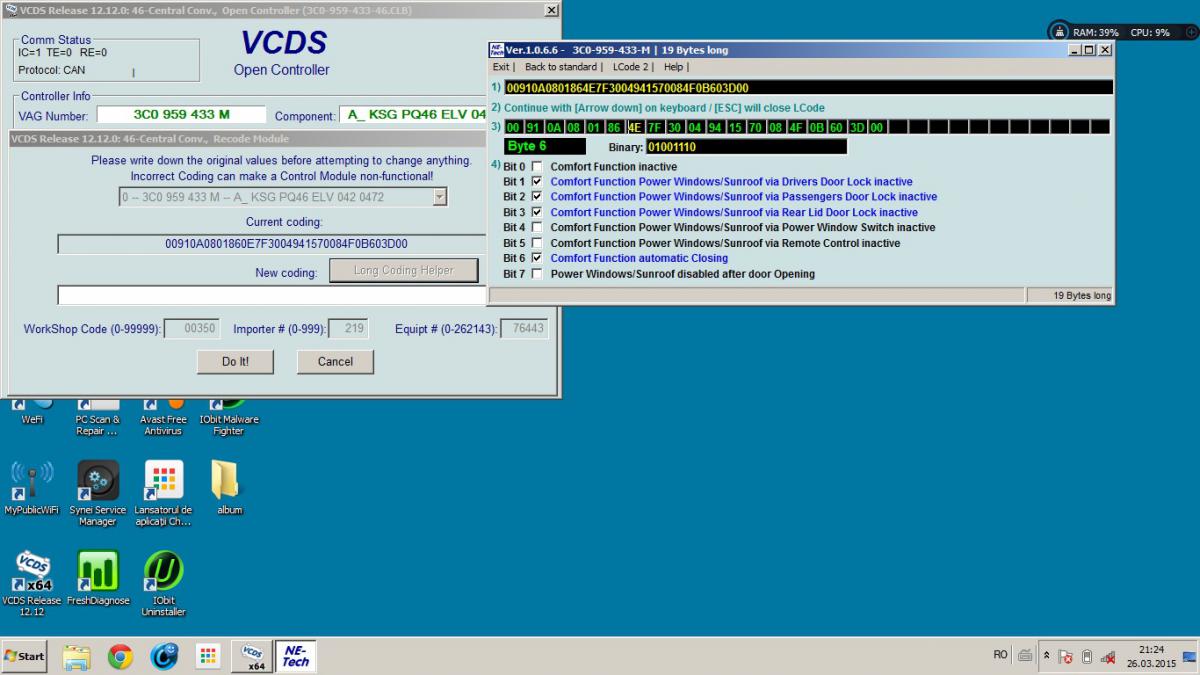The width and height of the screenshot is (1200, 675).
Task: Launch FreshDiagnose desktop shortcut
Action: [98, 578]
